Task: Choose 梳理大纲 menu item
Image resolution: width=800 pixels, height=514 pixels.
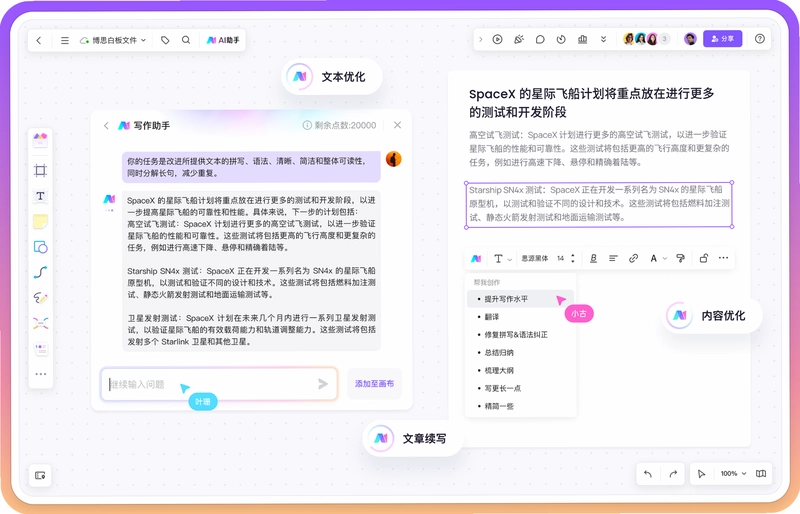Action: (520, 371)
